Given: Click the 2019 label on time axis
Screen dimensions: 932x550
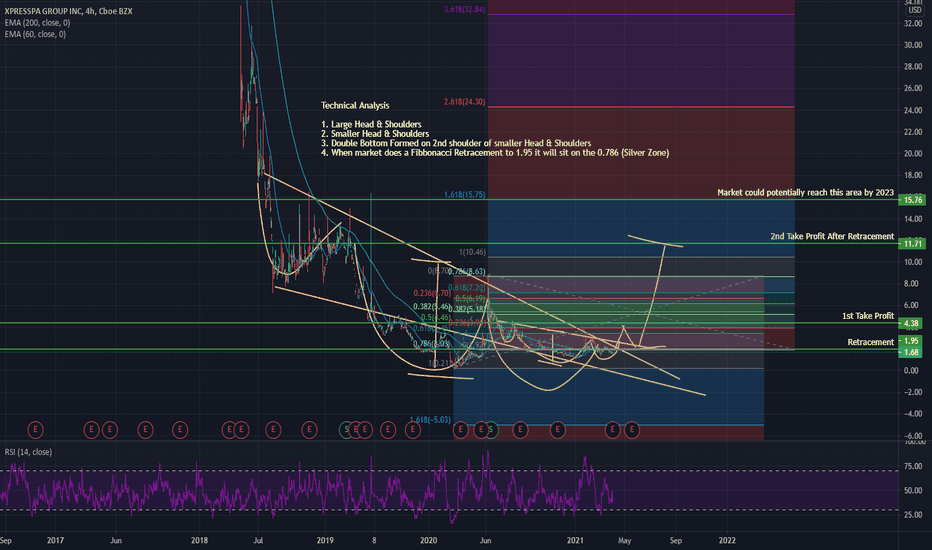Looking at the screenshot, I should click(325, 540).
